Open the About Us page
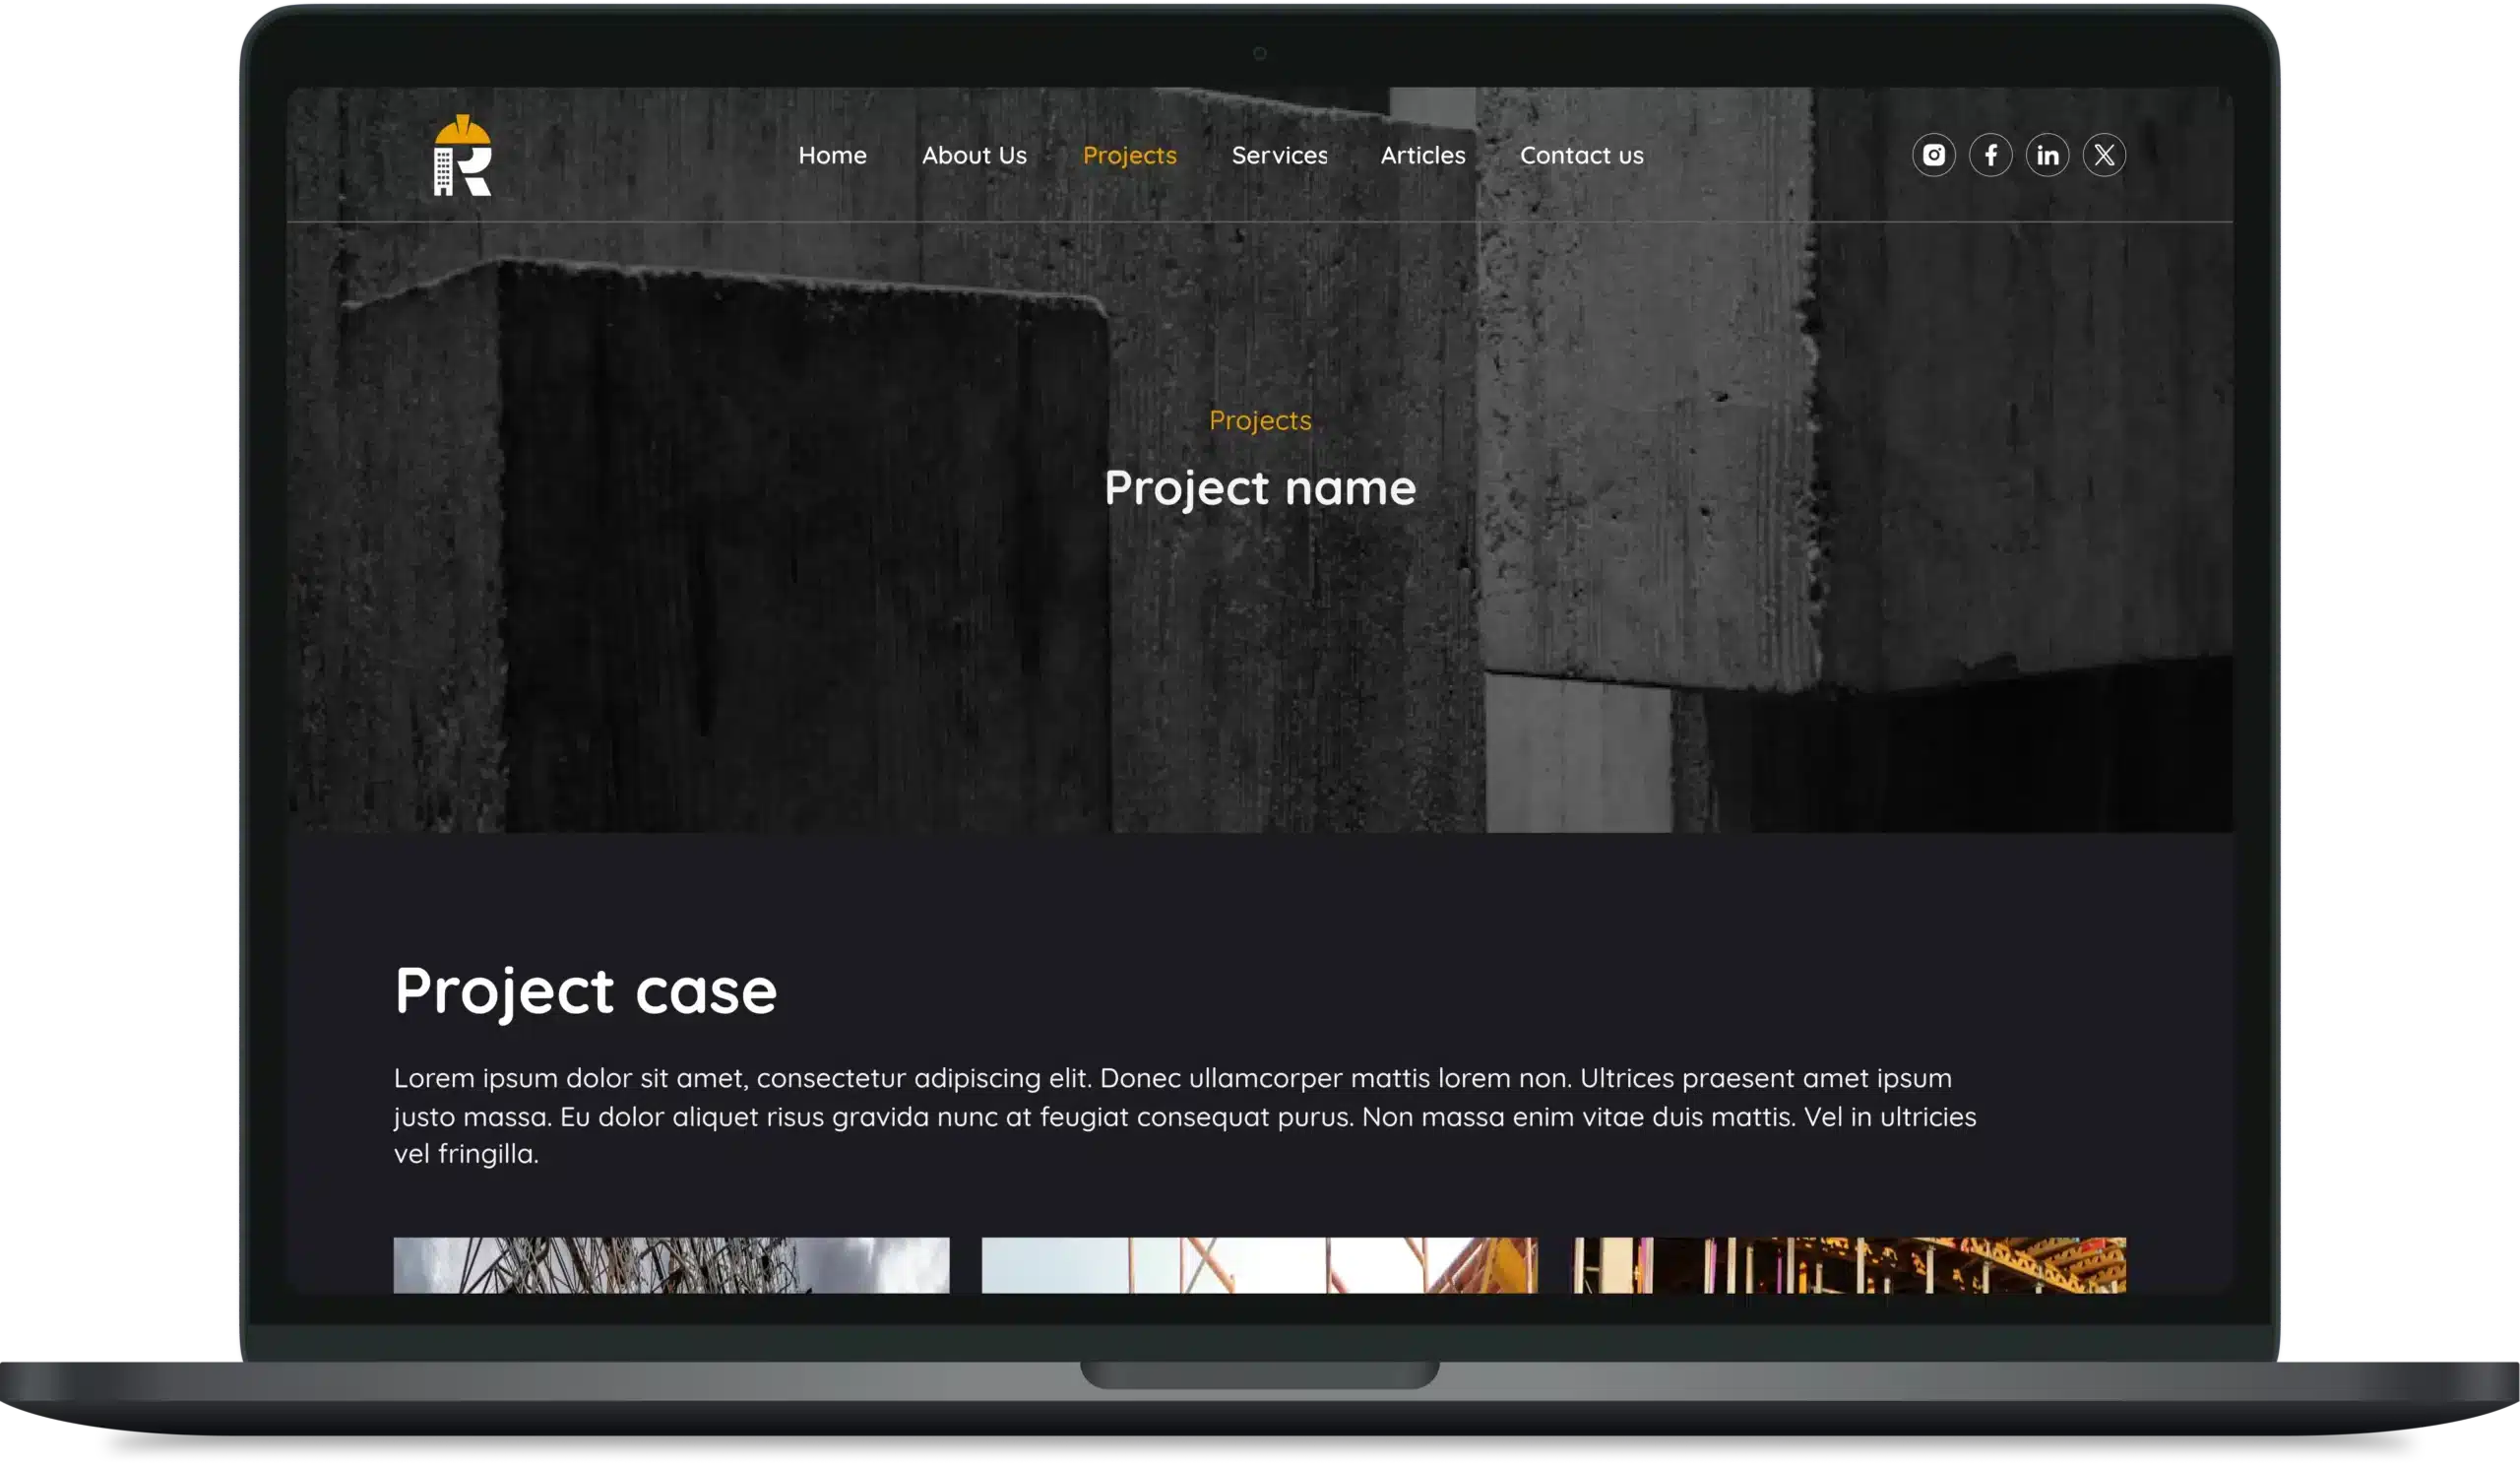 pyautogui.click(x=974, y=155)
